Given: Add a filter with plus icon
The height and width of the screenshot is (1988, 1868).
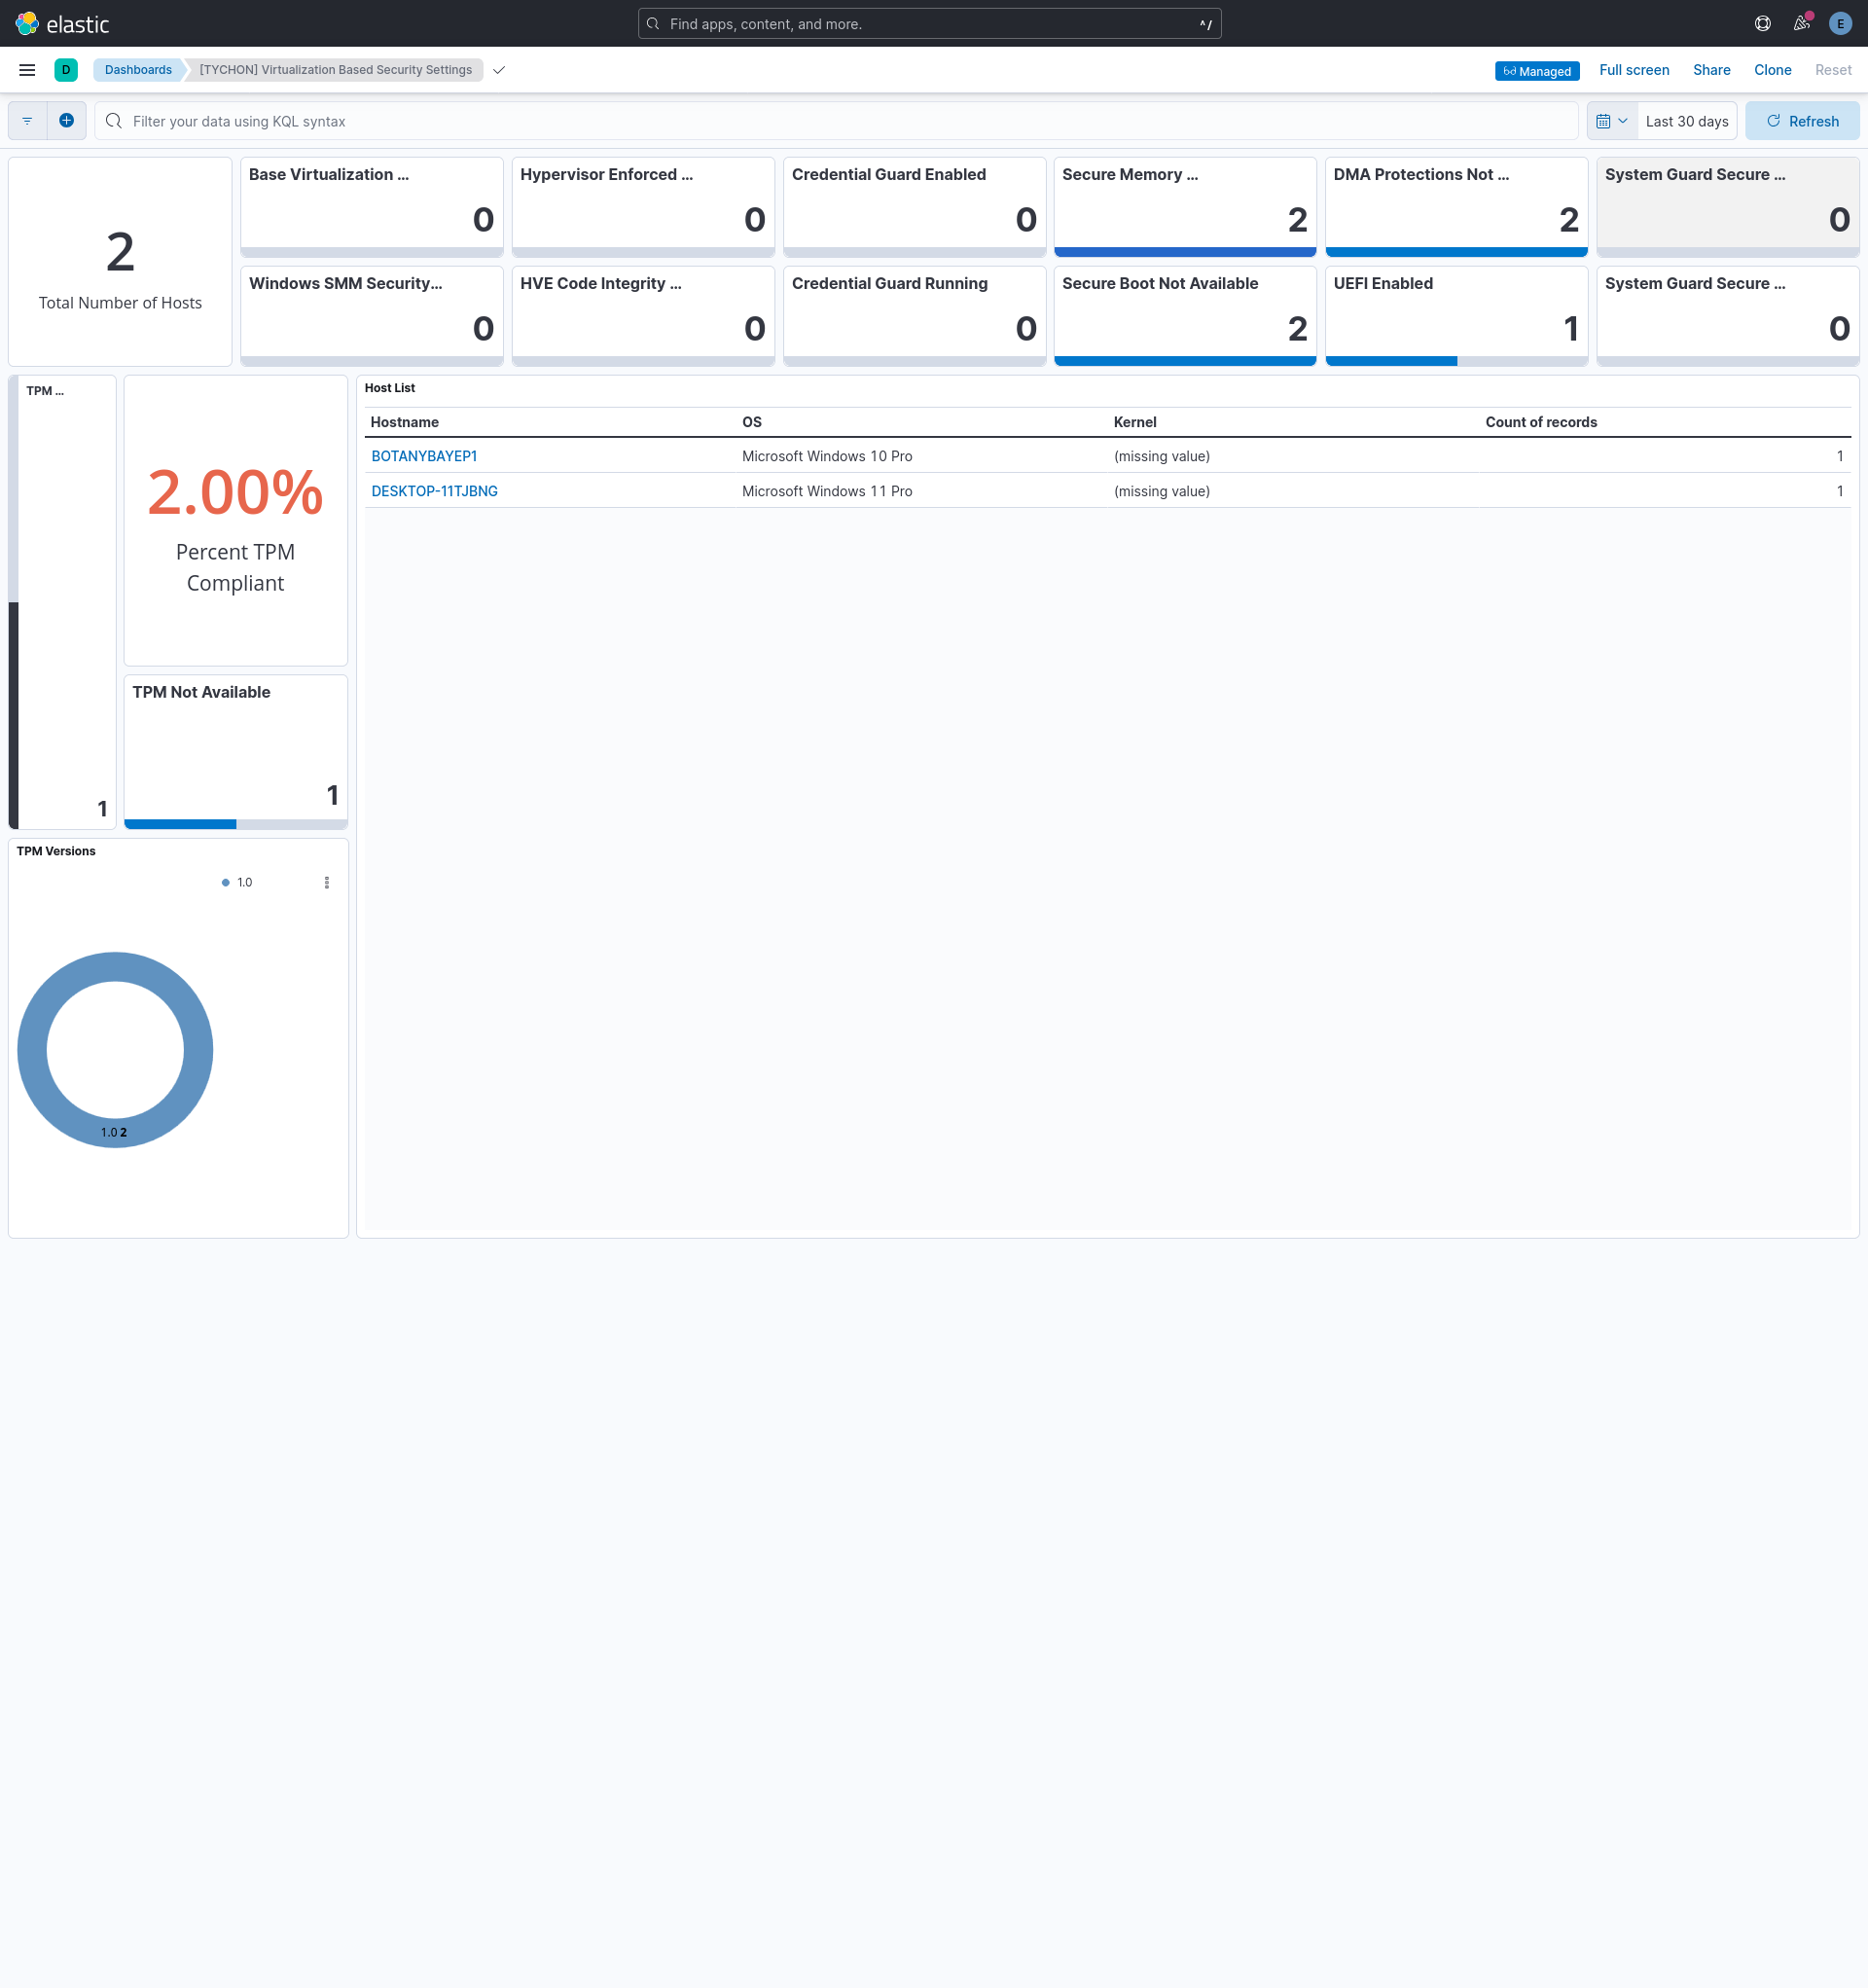Looking at the screenshot, I should tap(66, 121).
